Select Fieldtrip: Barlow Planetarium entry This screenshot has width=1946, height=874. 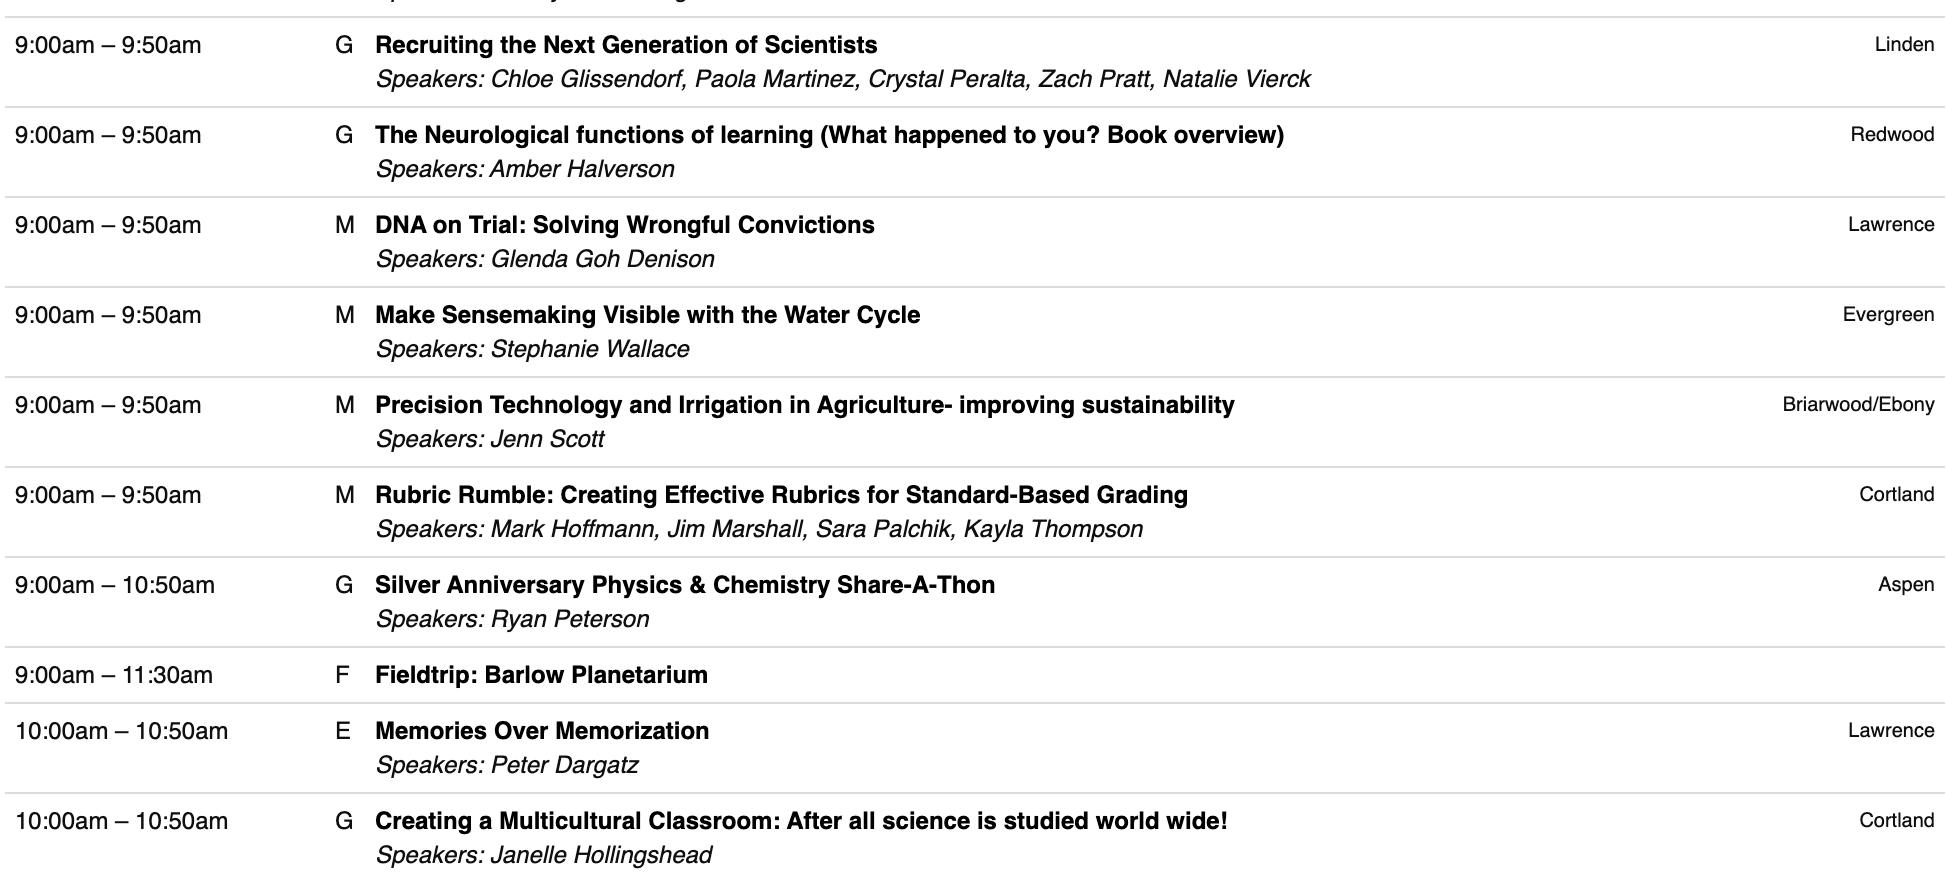click(x=541, y=675)
